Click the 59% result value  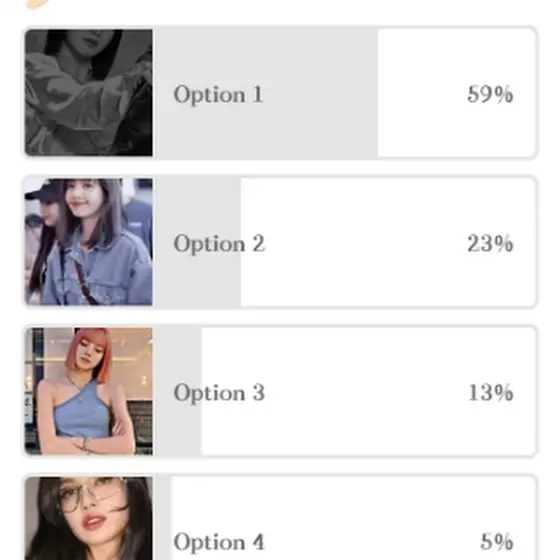click(490, 94)
